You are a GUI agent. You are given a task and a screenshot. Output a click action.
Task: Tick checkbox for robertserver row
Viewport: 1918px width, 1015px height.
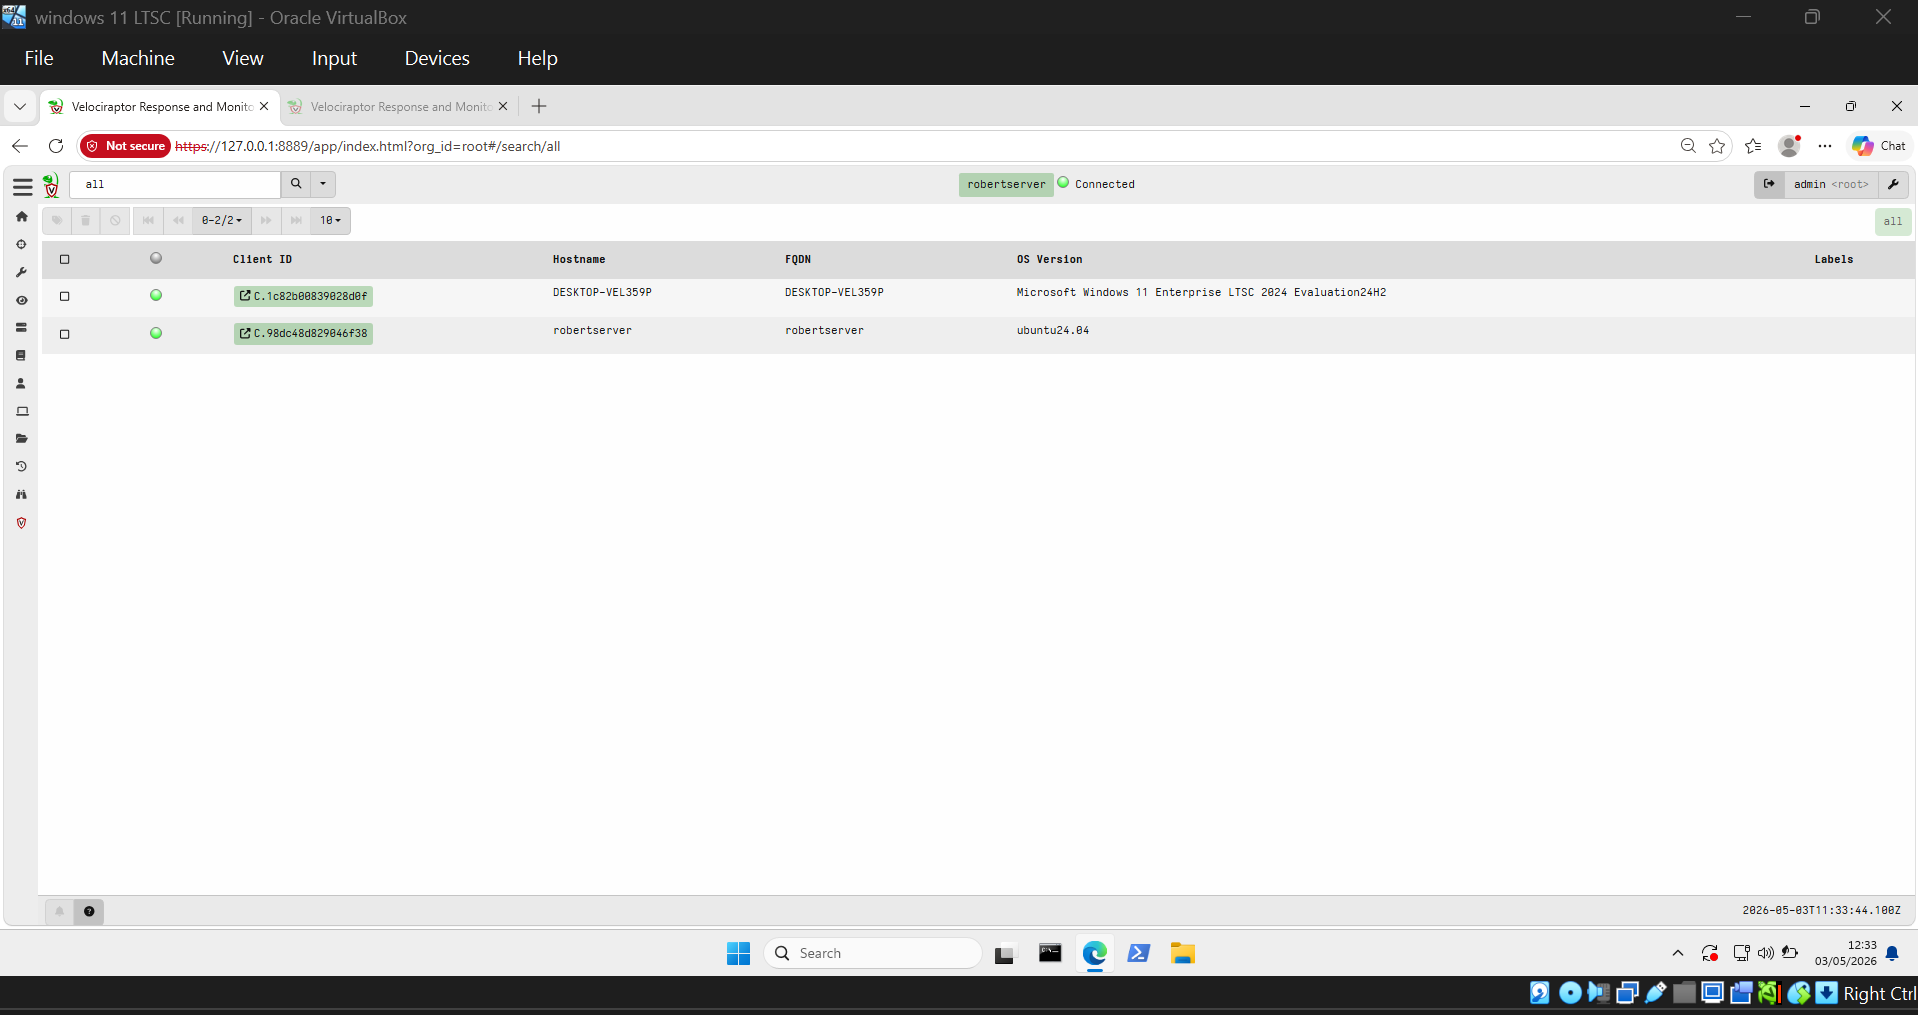(65, 334)
